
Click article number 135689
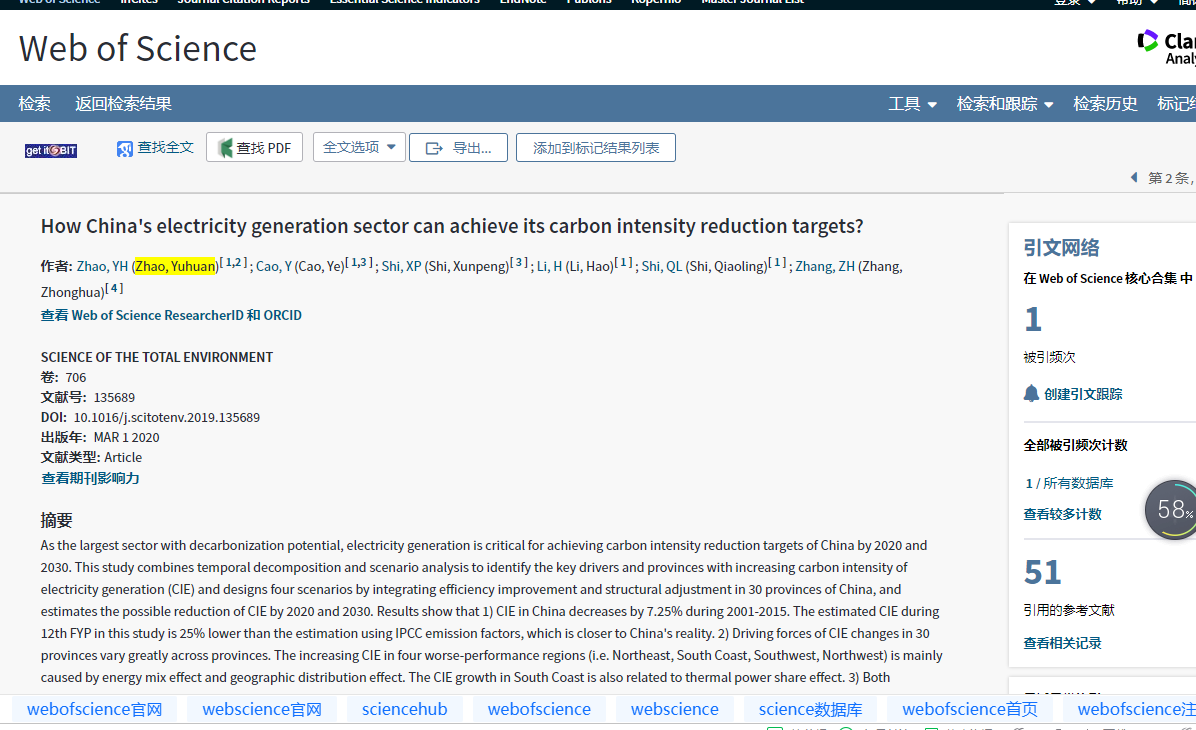pos(114,397)
